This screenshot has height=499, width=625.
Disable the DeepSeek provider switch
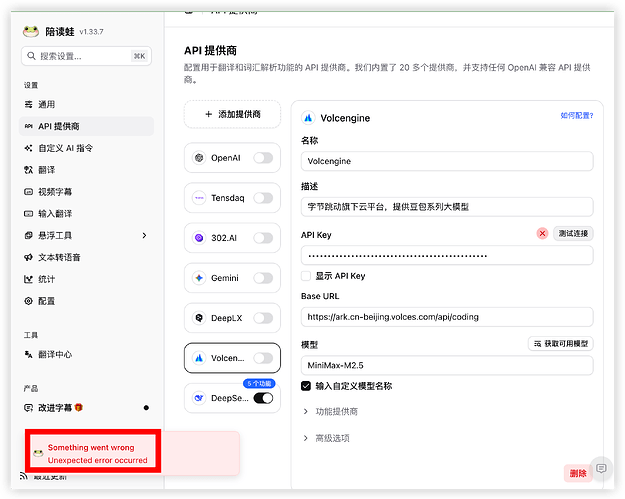263,398
